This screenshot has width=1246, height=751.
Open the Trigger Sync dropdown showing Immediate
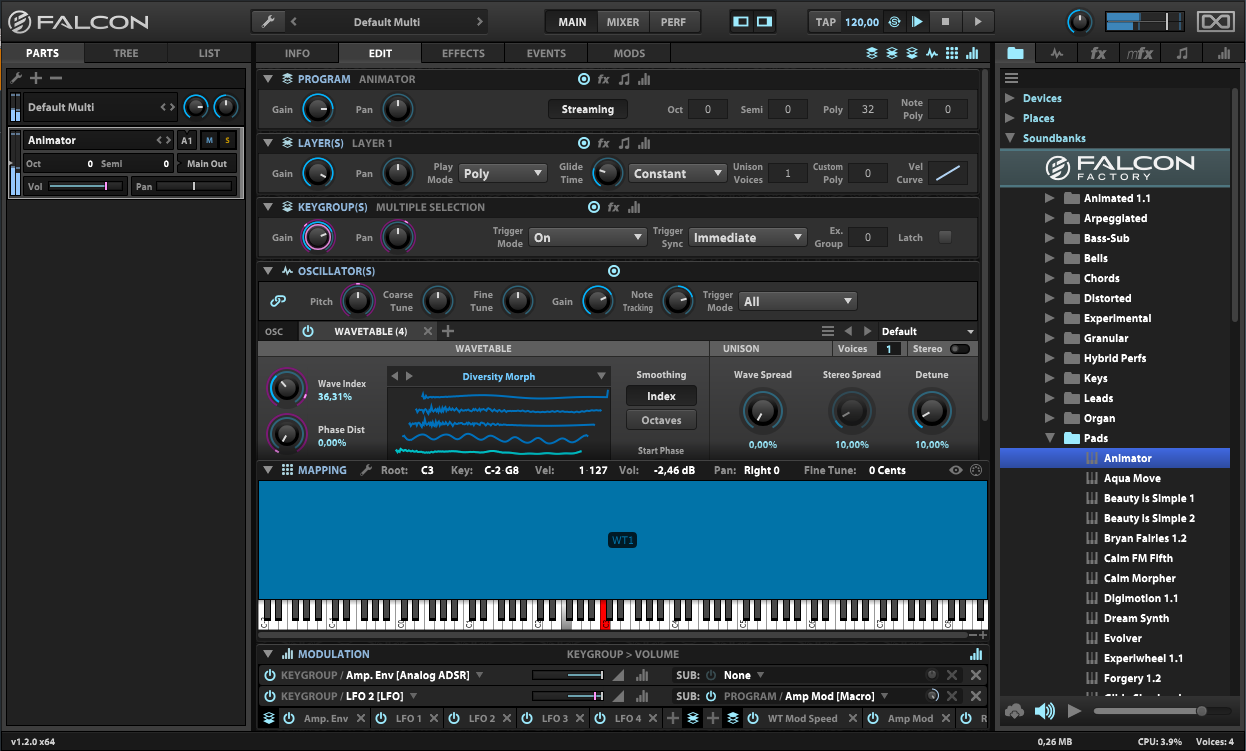click(x=747, y=237)
